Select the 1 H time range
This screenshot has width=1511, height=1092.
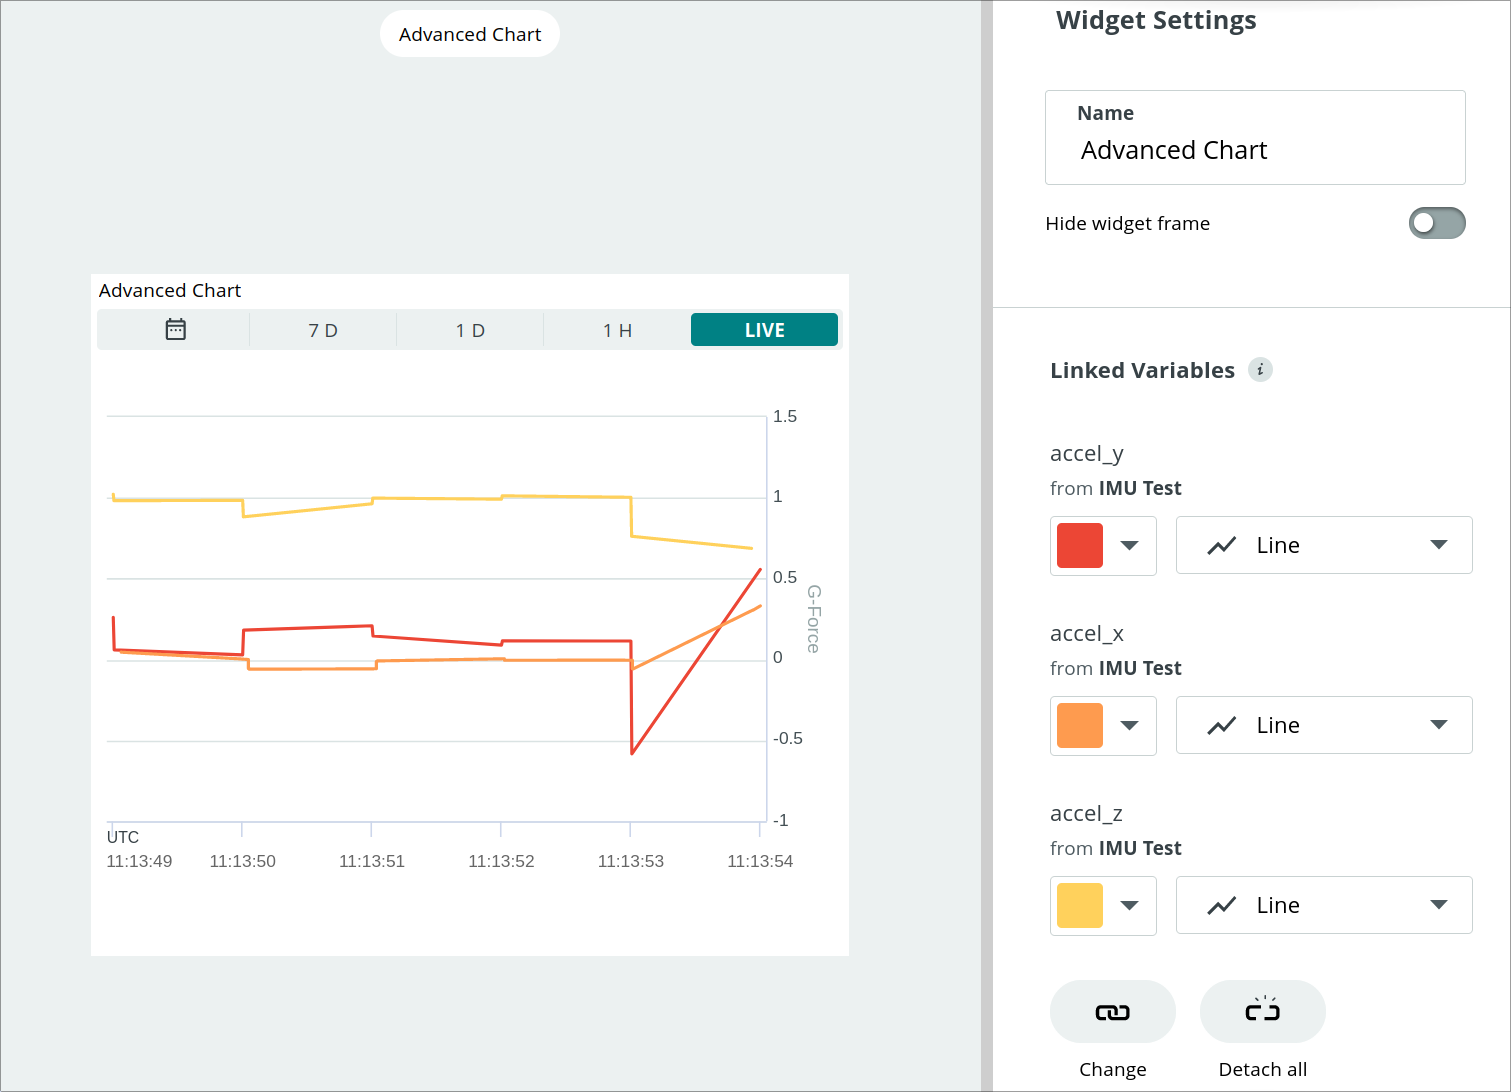[616, 329]
